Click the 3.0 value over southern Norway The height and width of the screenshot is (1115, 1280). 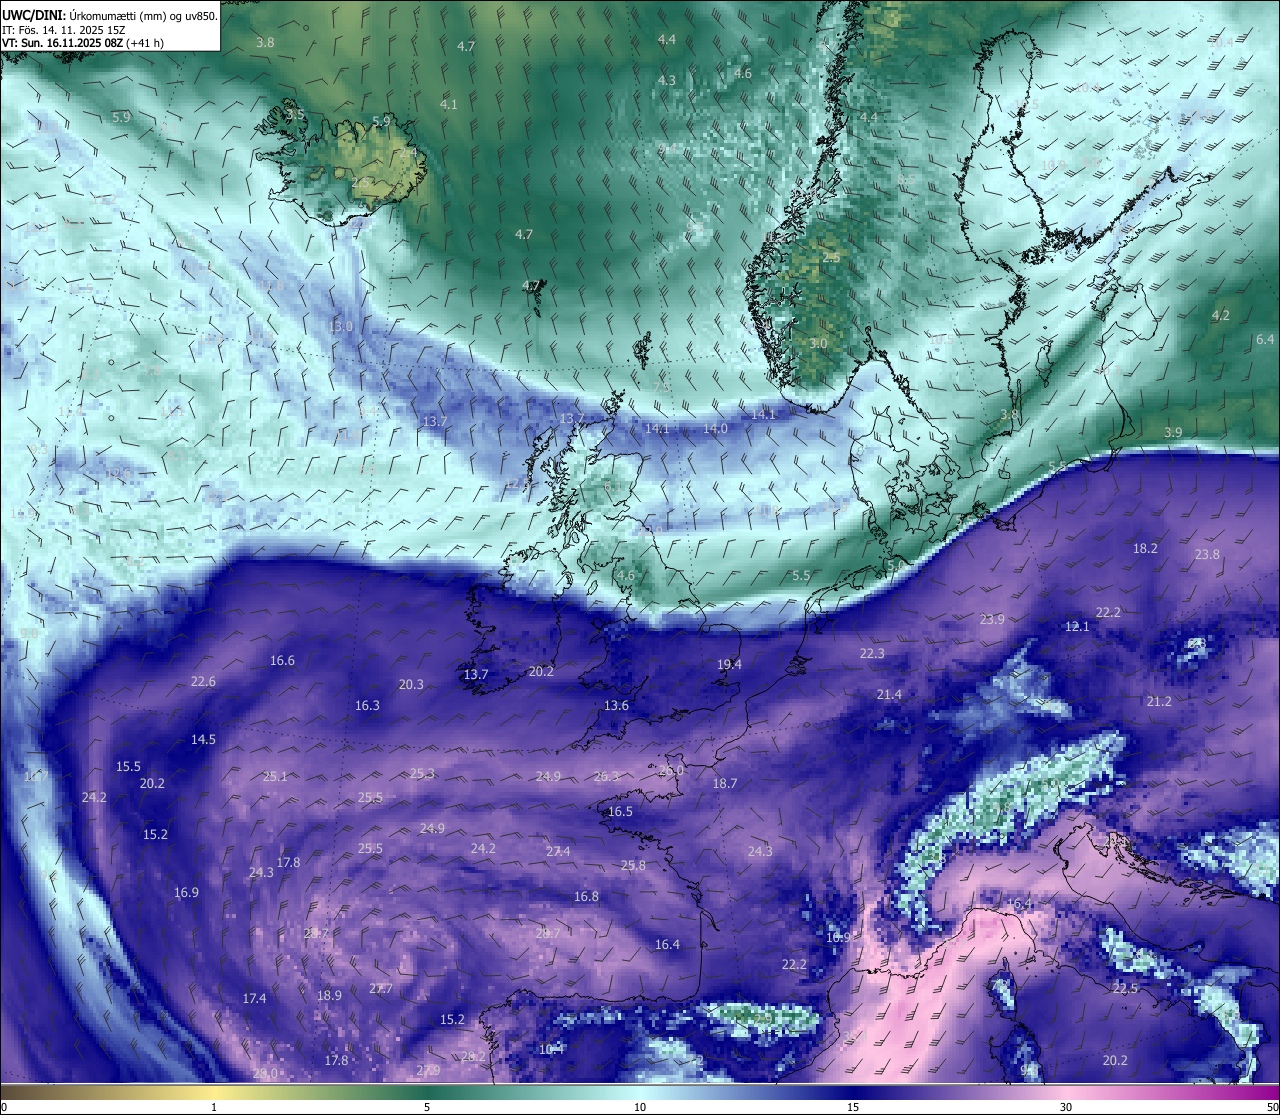(x=818, y=344)
